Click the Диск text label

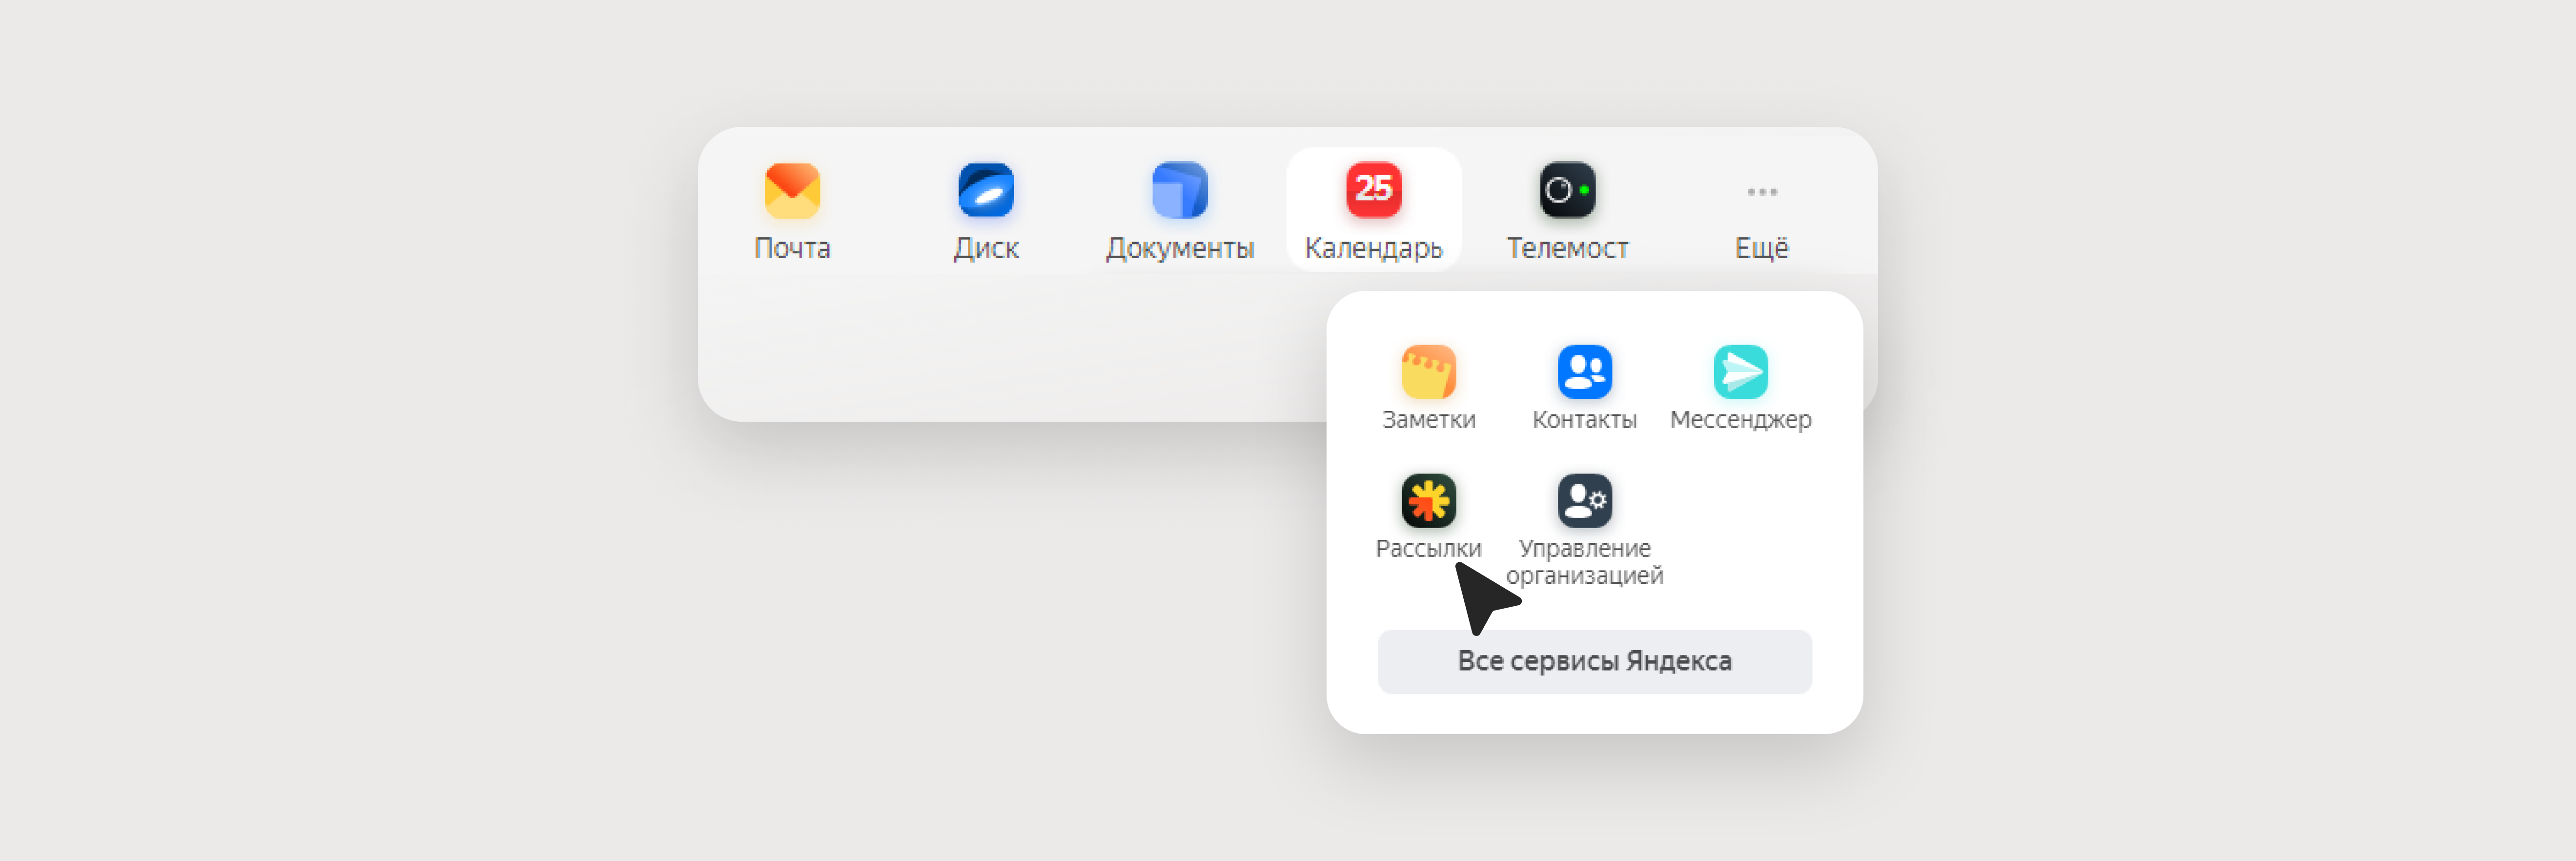(986, 248)
